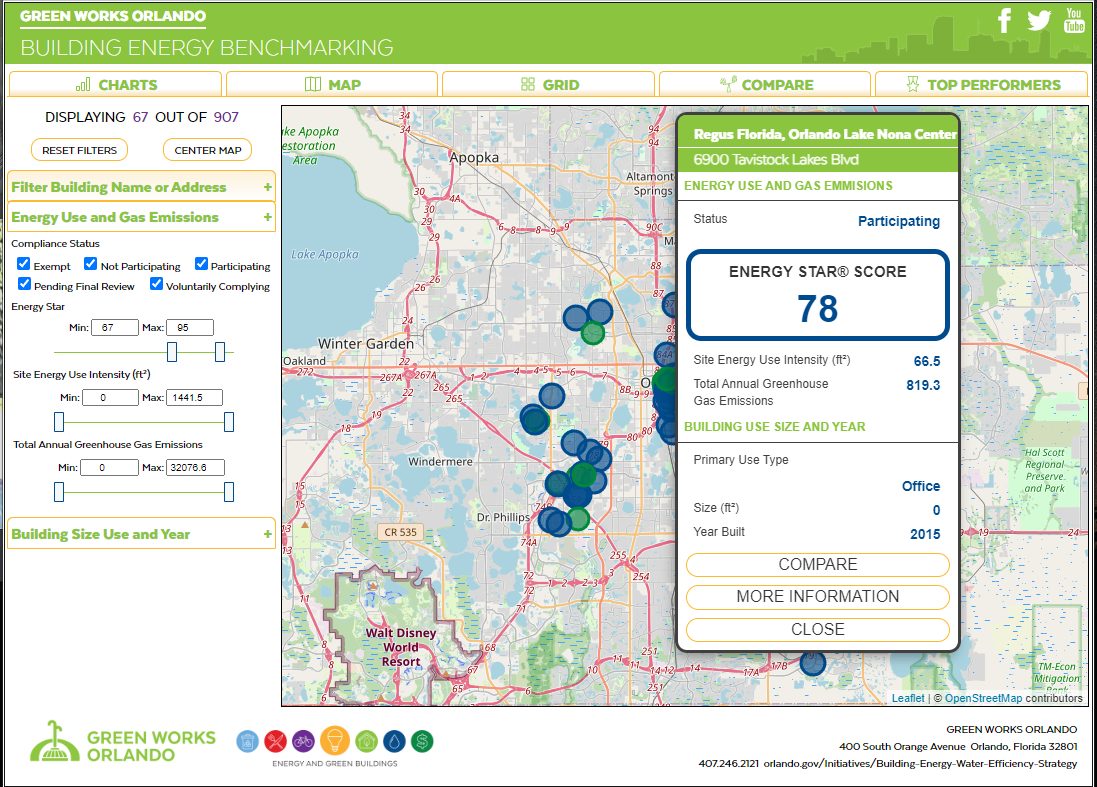This screenshot has height=787, width=1097.
Task: Uncheck the Participating compliance checkbox
Action: click(x=201, y=264)
